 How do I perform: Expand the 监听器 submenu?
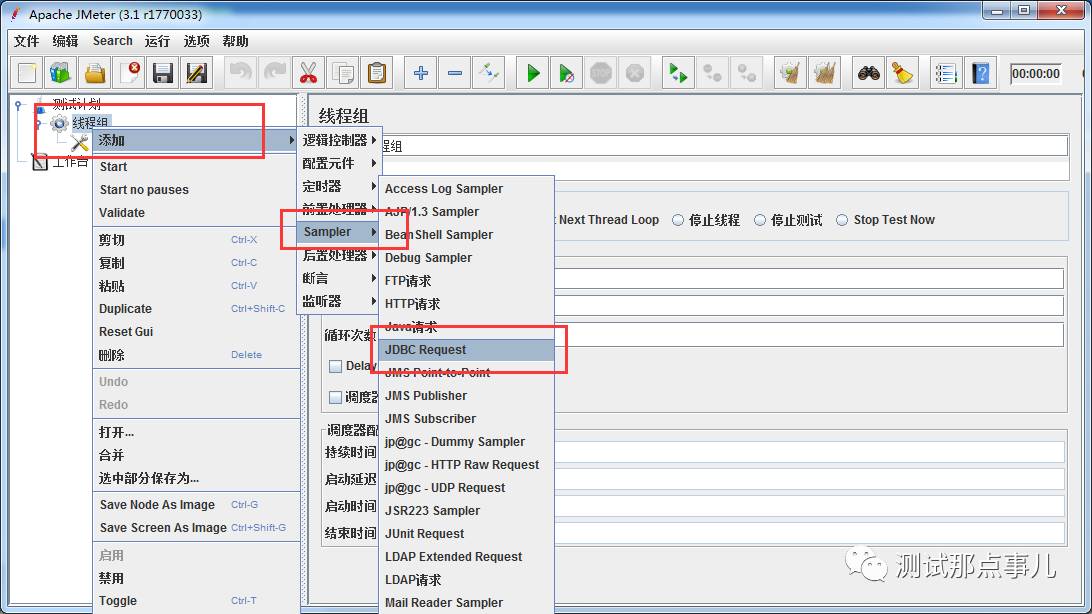tap(338, 301)
